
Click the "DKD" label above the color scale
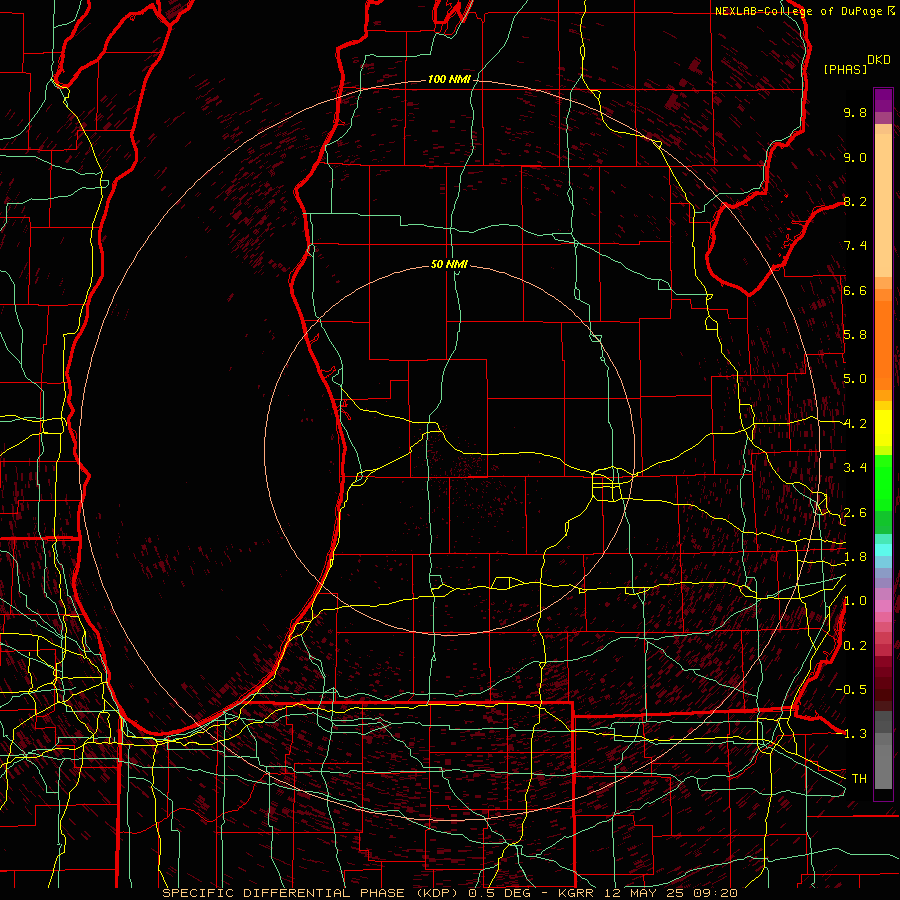tap(879, 60)
